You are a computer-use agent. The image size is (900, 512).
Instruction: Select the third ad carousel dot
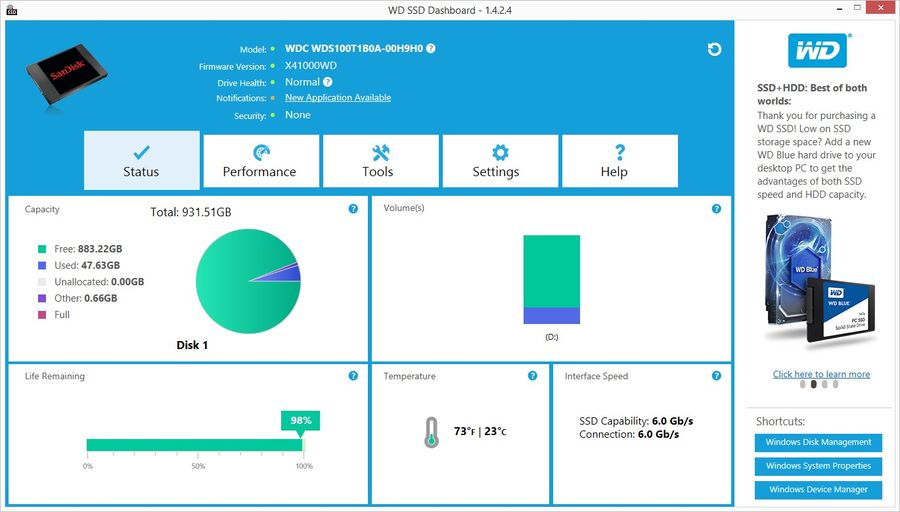pos(825,385)
